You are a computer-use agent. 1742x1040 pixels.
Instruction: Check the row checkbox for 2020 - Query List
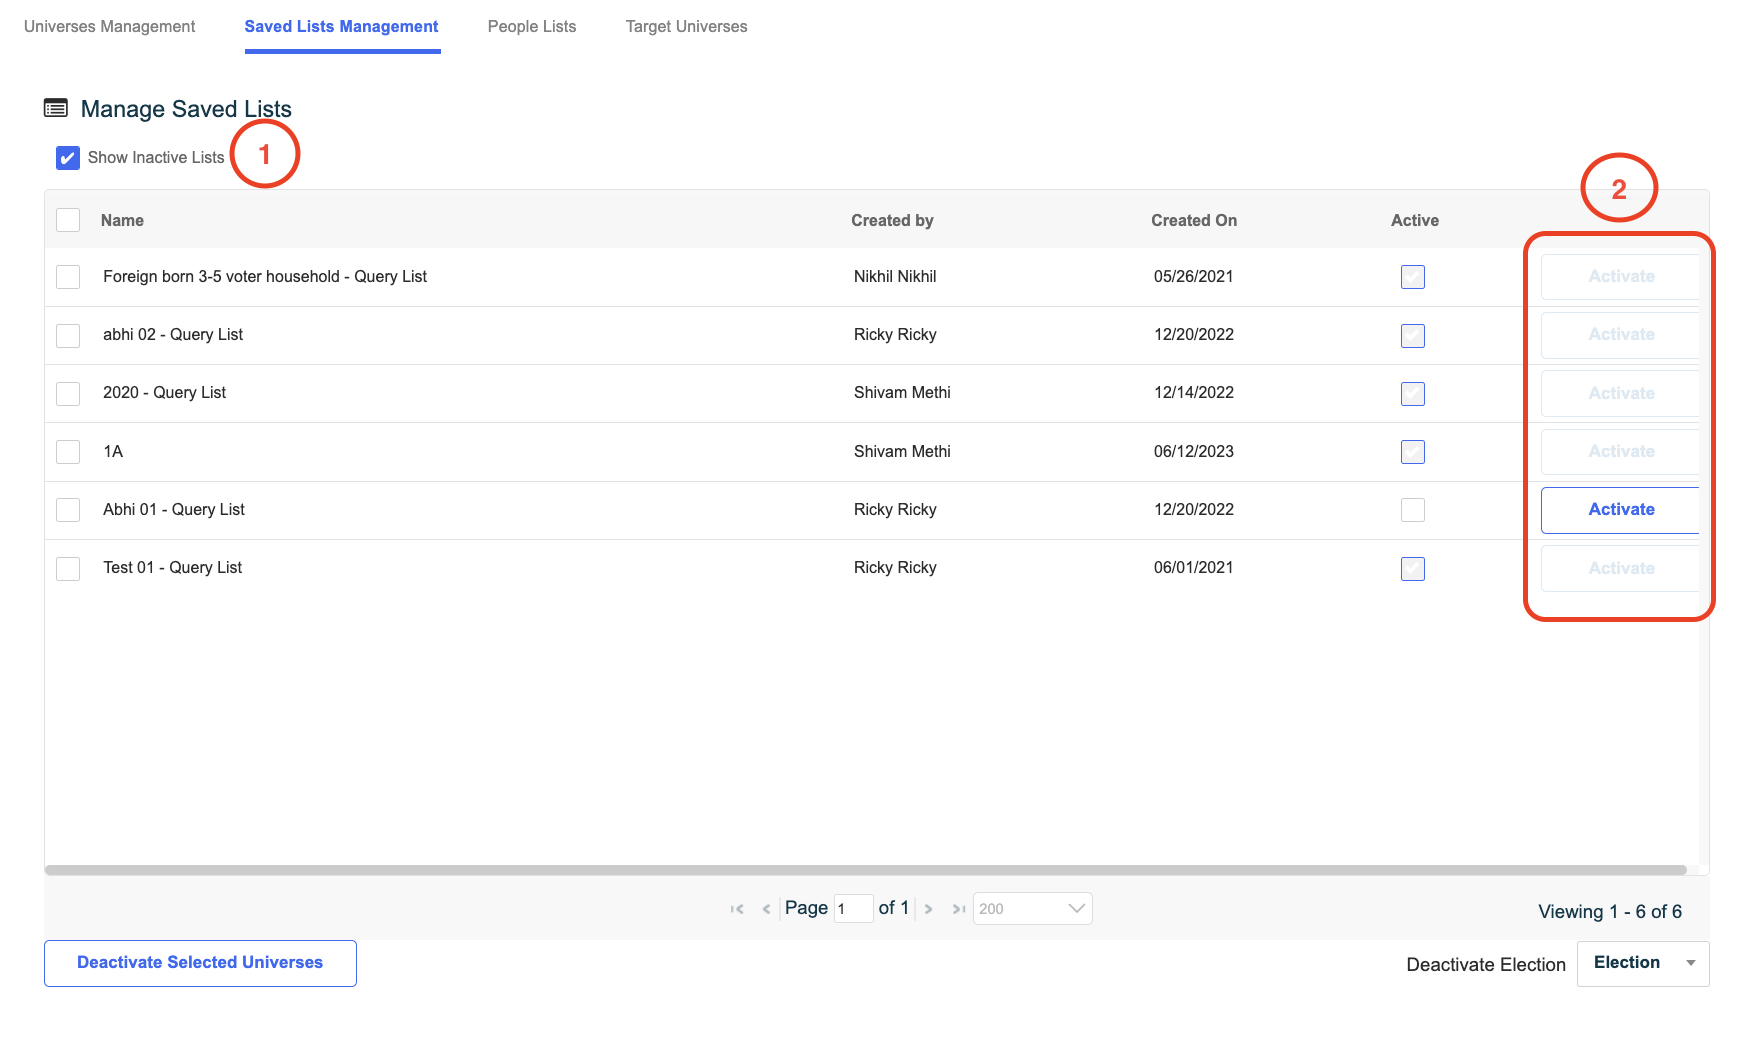(x=68, y=393)
